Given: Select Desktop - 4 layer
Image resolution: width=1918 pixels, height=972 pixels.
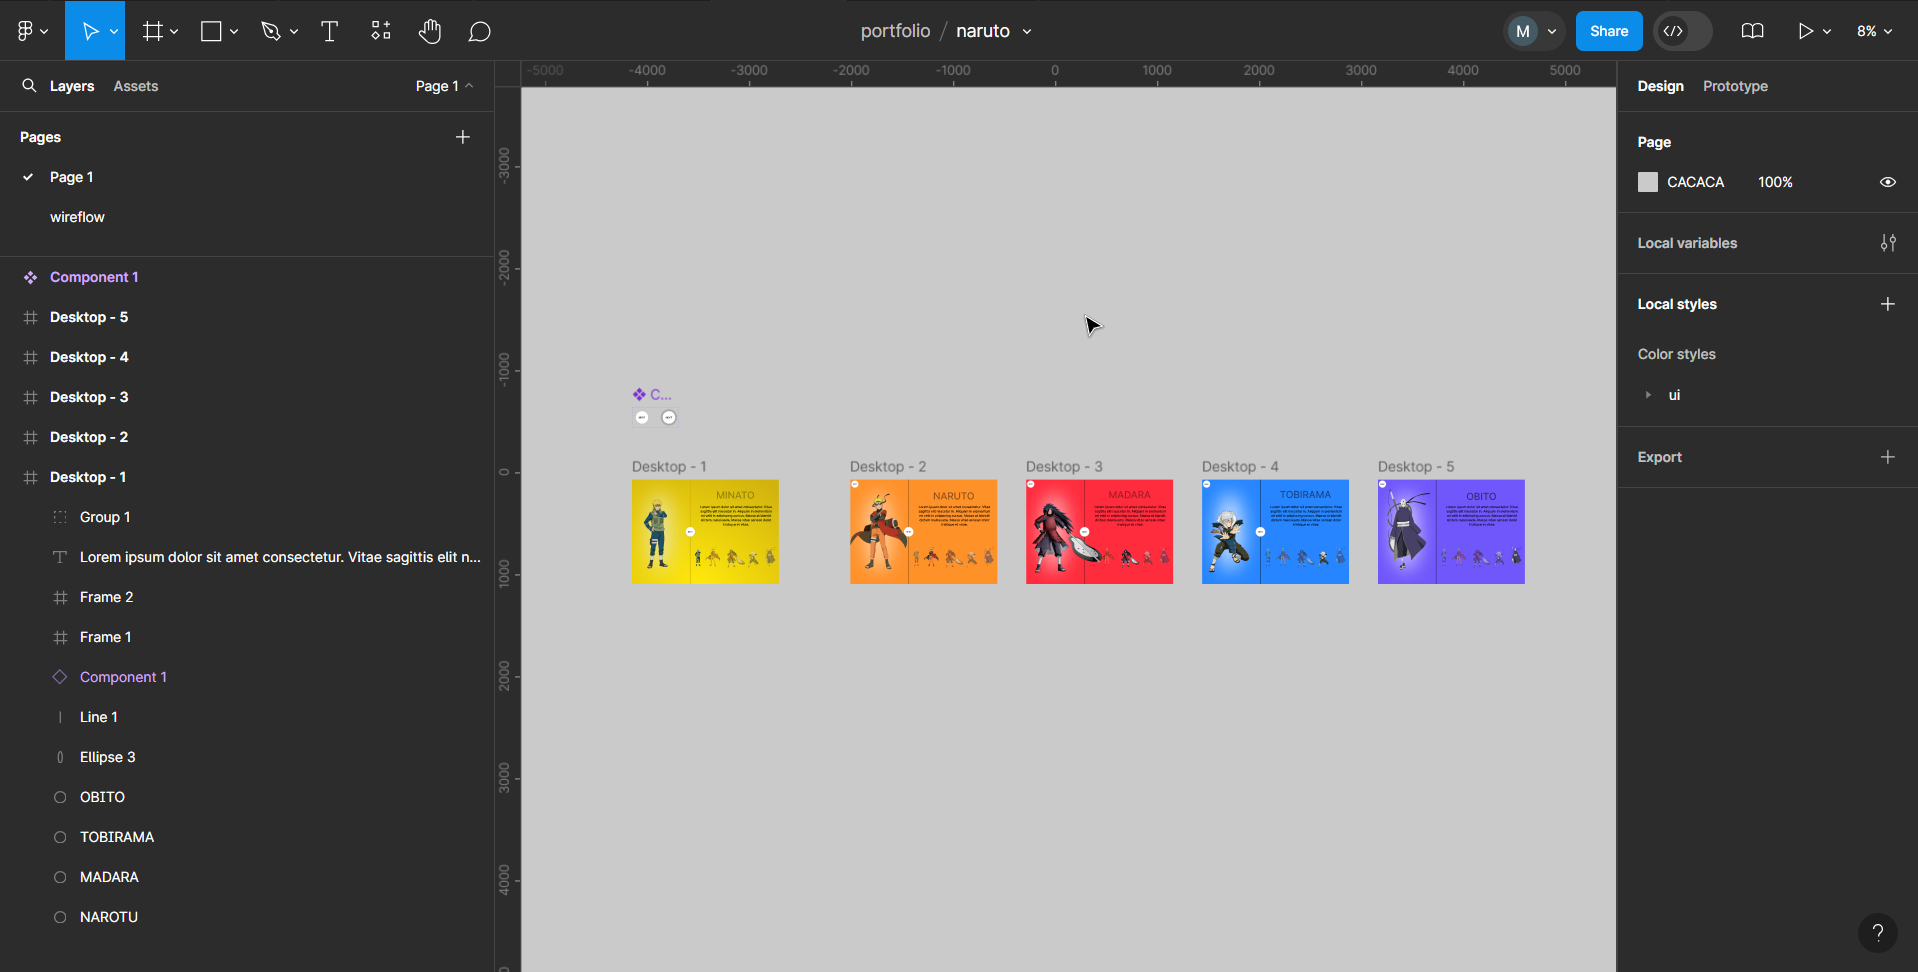Looking at the screenshot, I should (x=247, y=357).
